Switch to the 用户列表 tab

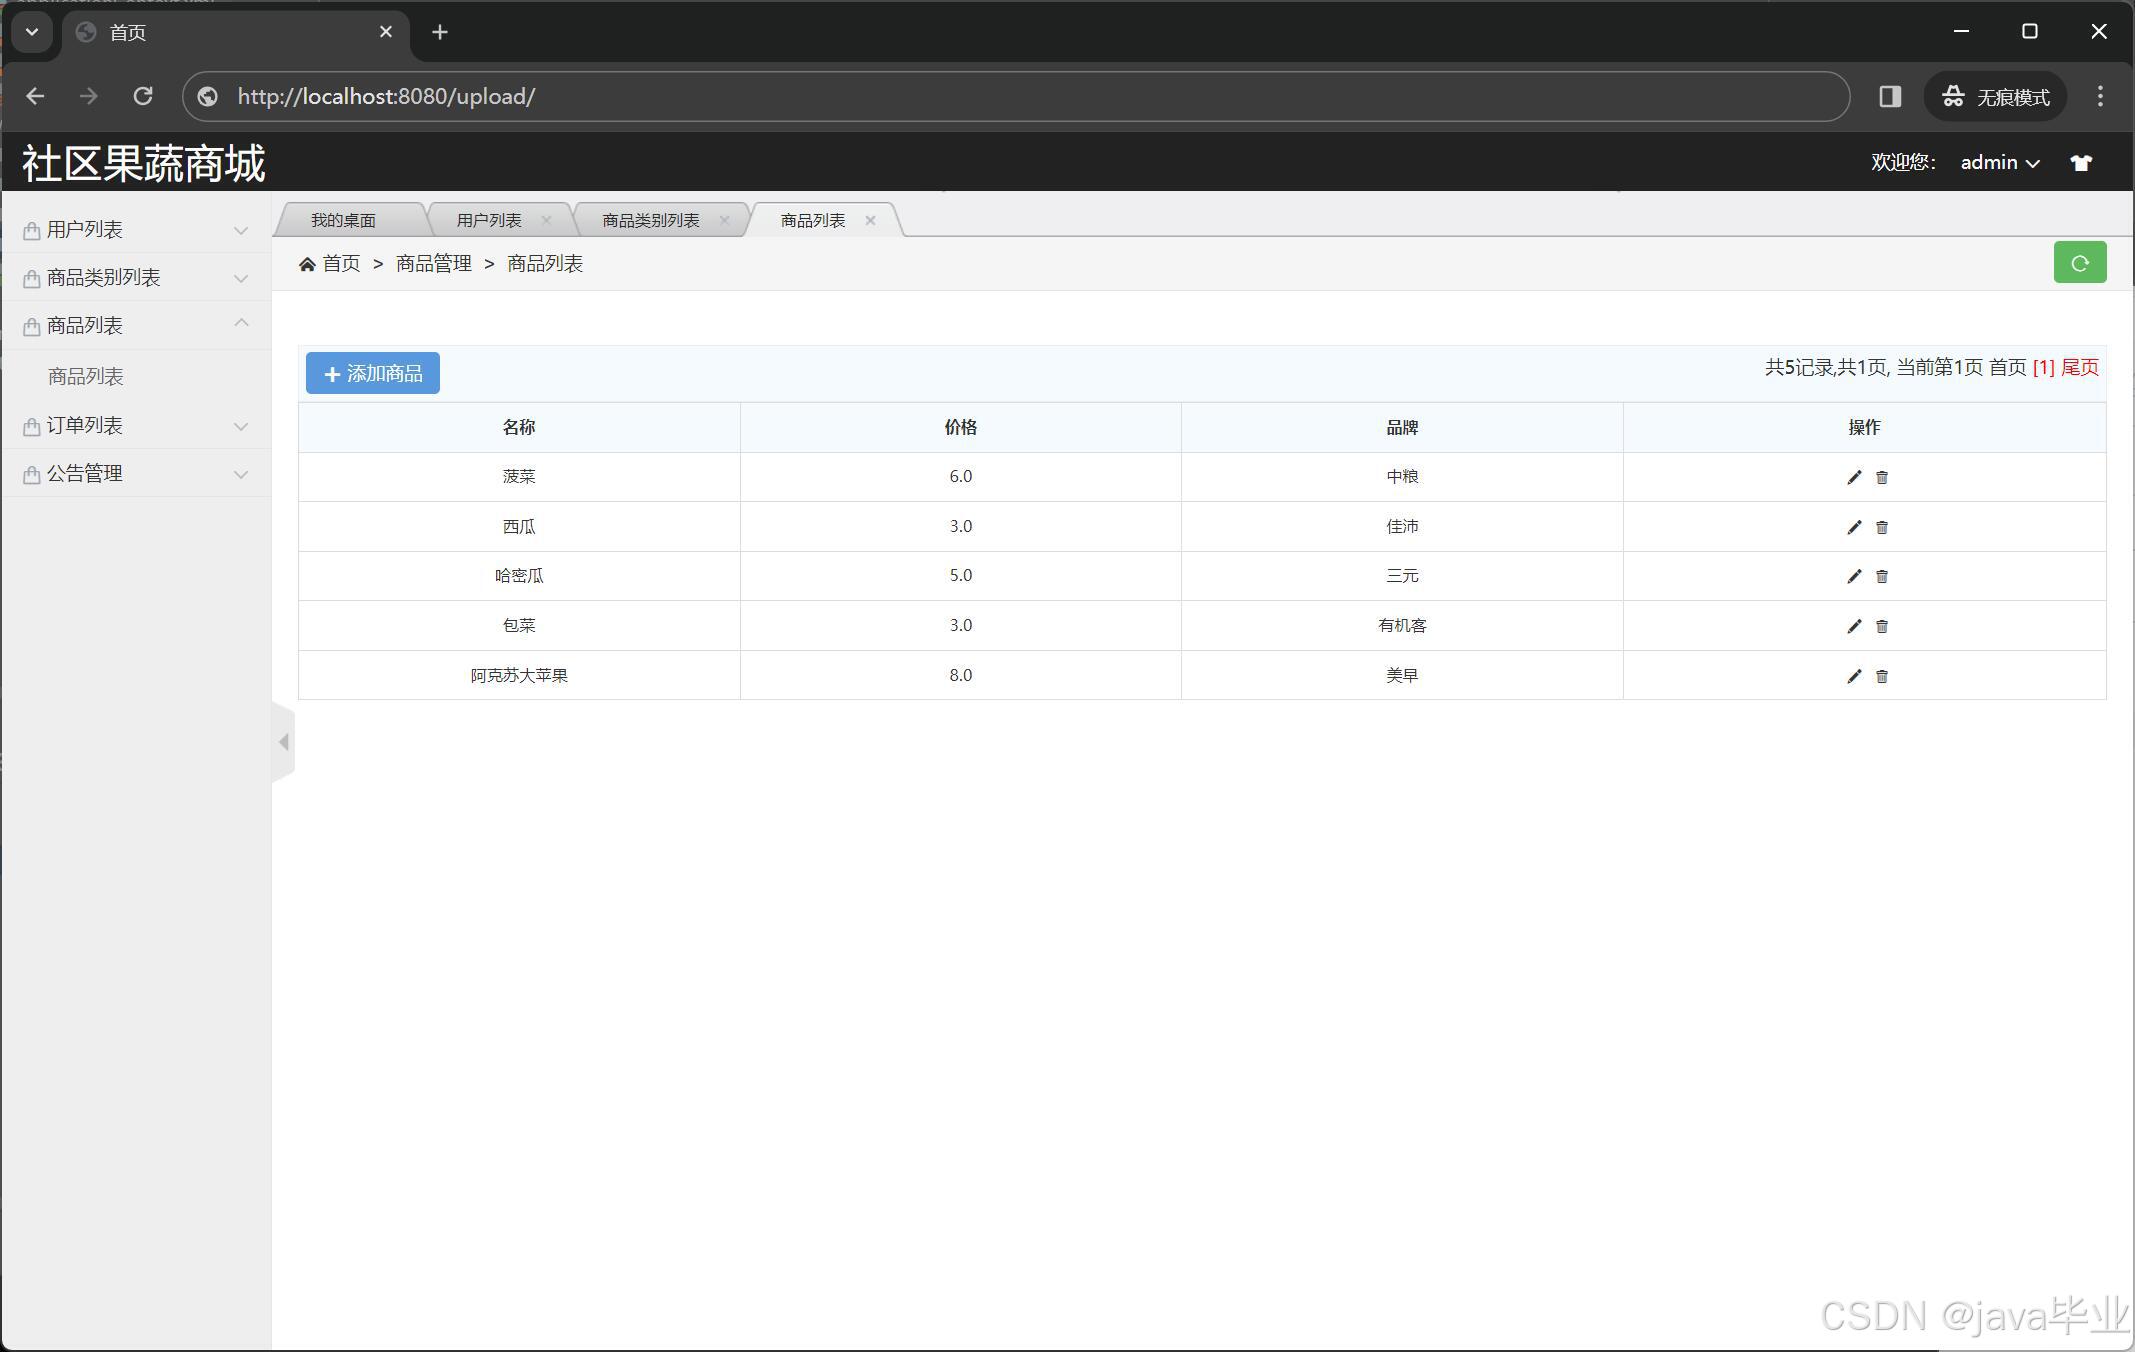point(489,220)
